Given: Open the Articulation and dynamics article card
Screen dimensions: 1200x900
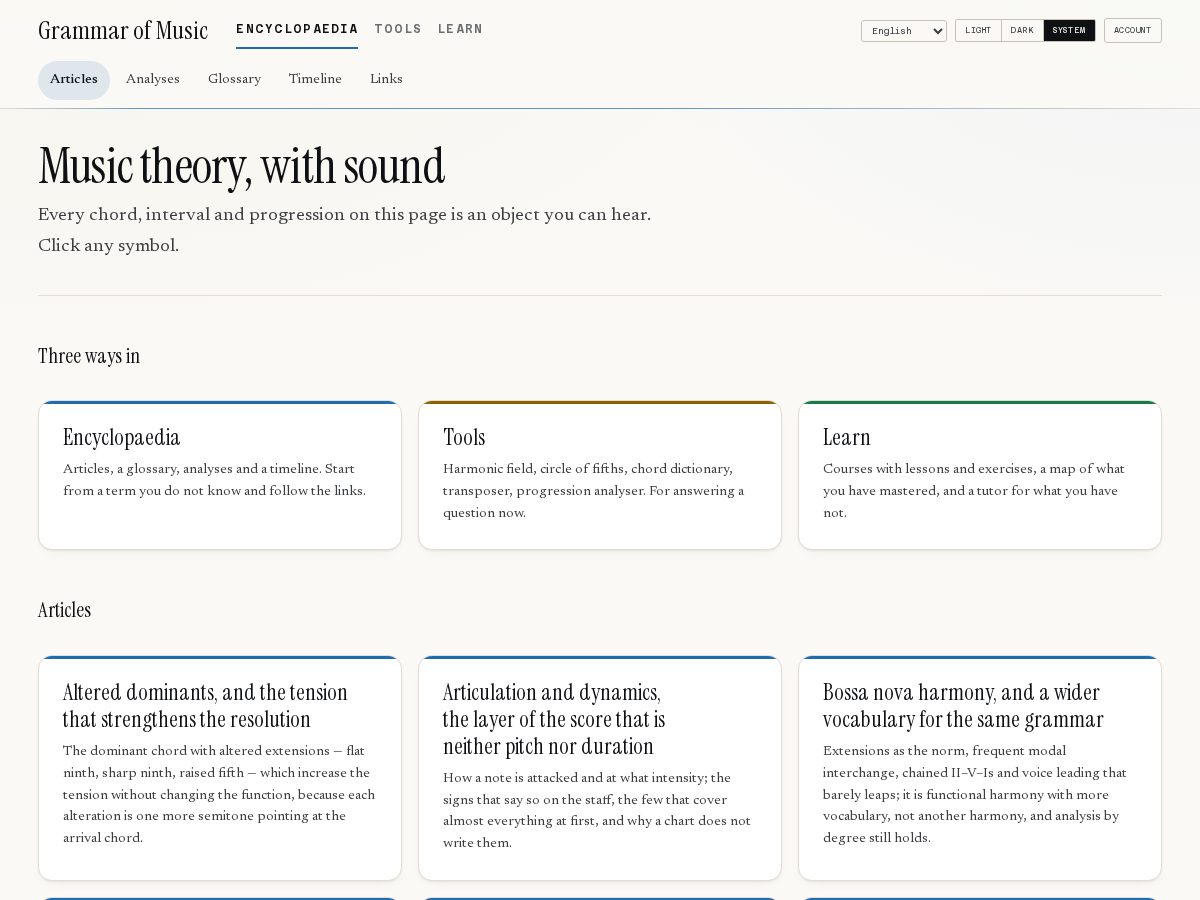Looking at the screenshot, I should coord(600,768).
